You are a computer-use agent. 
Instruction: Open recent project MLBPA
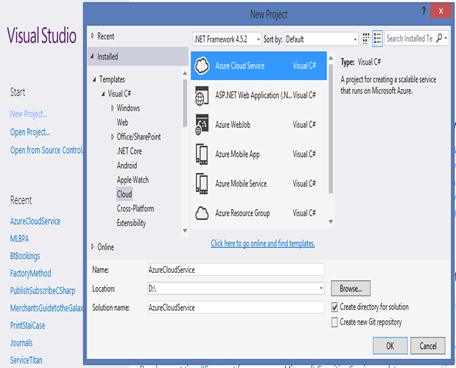(x=19, y=239)
